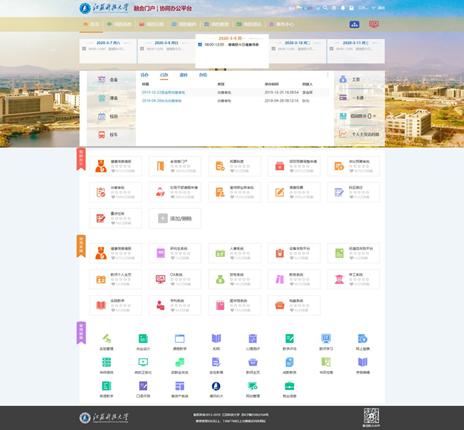This screenshot has height=430, width=464.
Task: Select the 2020-3-11 schedule card
Action: (x=356, y=51)
